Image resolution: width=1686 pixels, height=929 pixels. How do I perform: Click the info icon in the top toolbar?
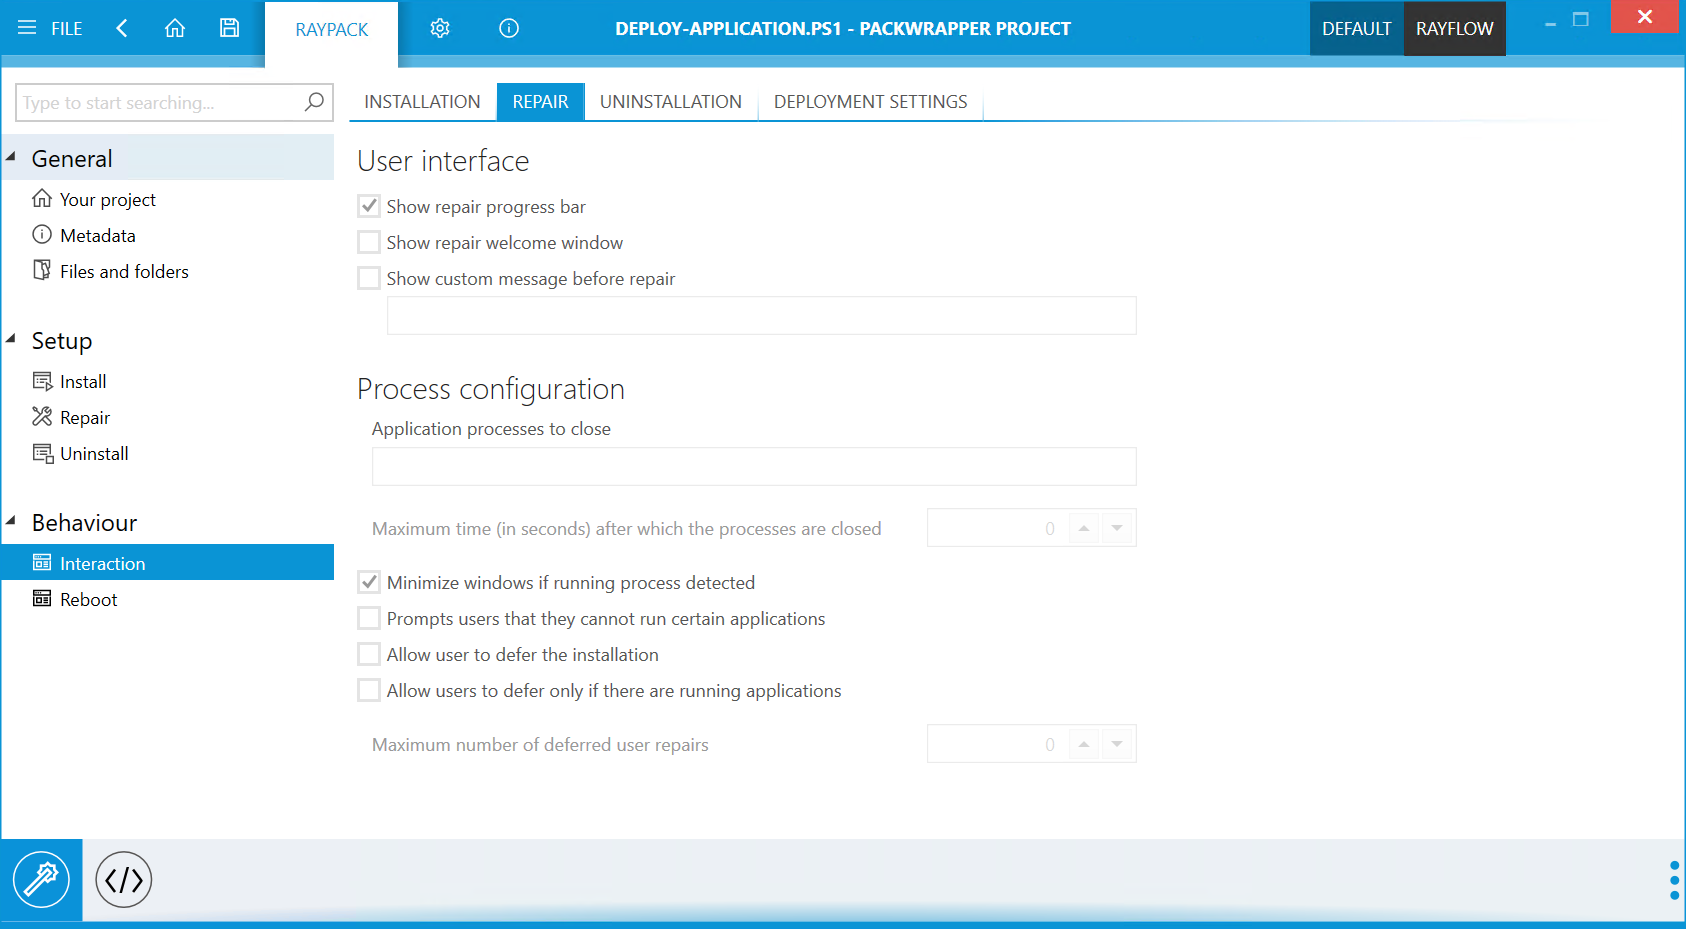point(508,28)
